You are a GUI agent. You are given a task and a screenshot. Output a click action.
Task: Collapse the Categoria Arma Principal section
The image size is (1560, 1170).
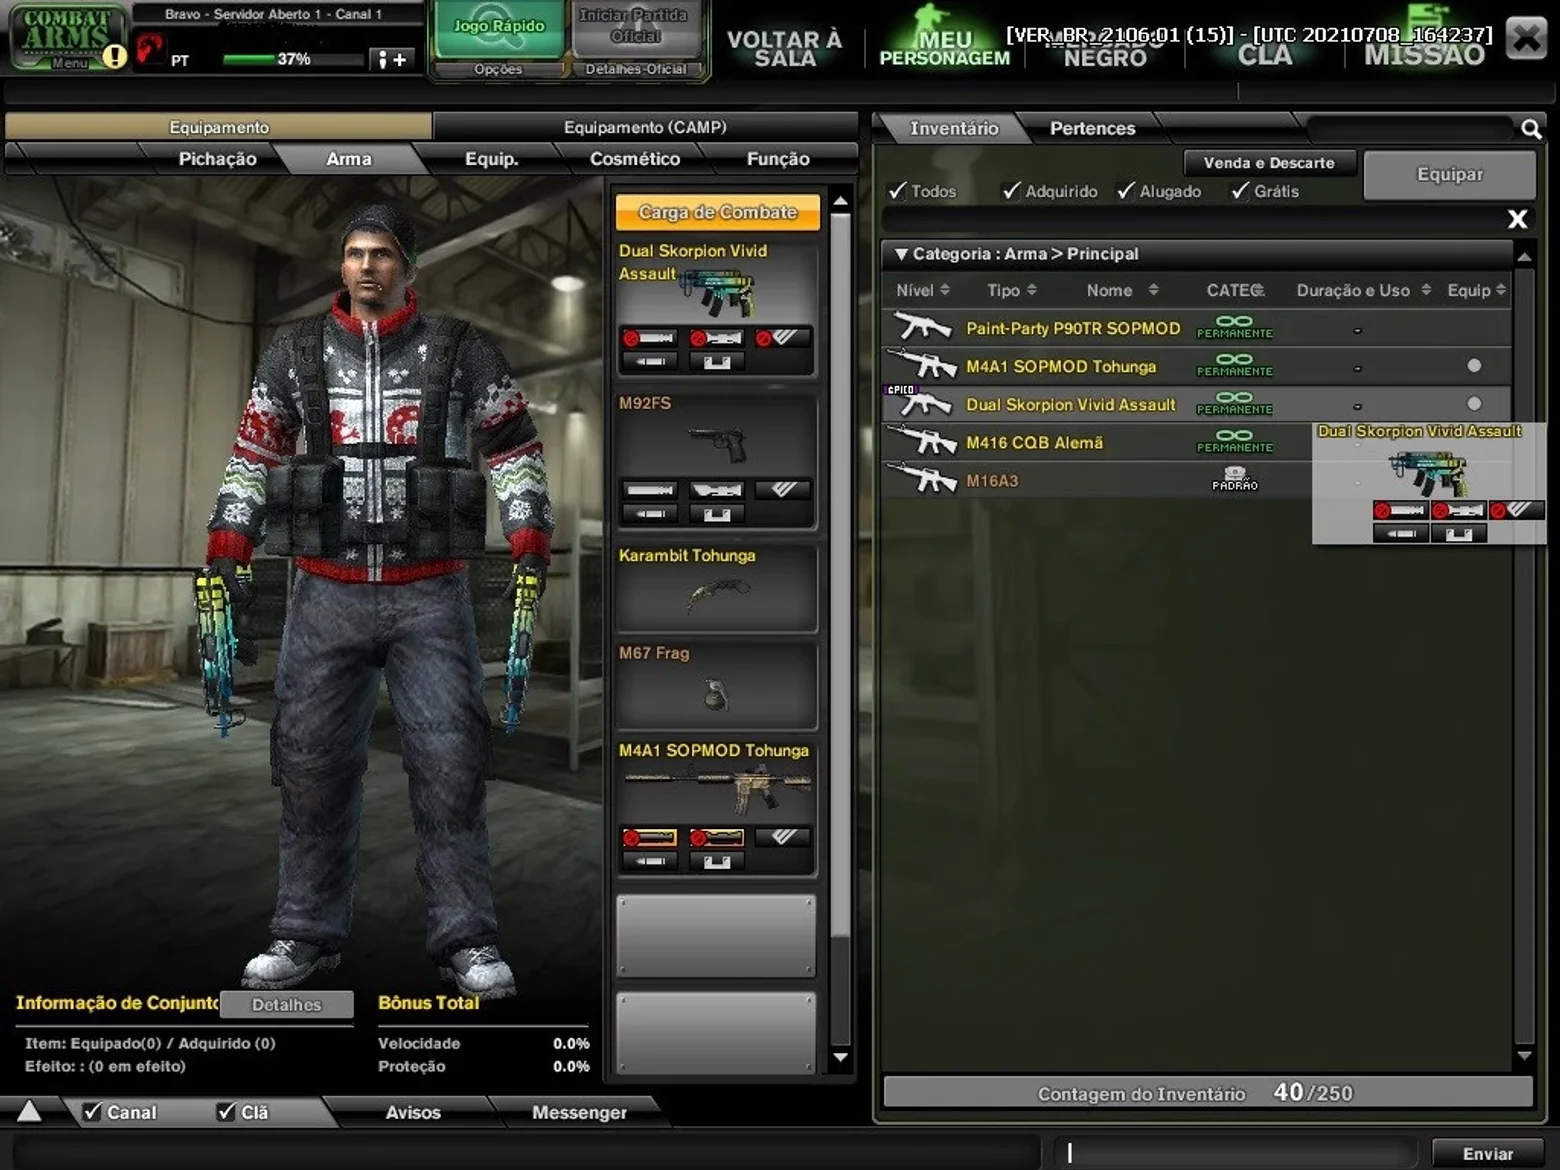(x=901, y=254)
